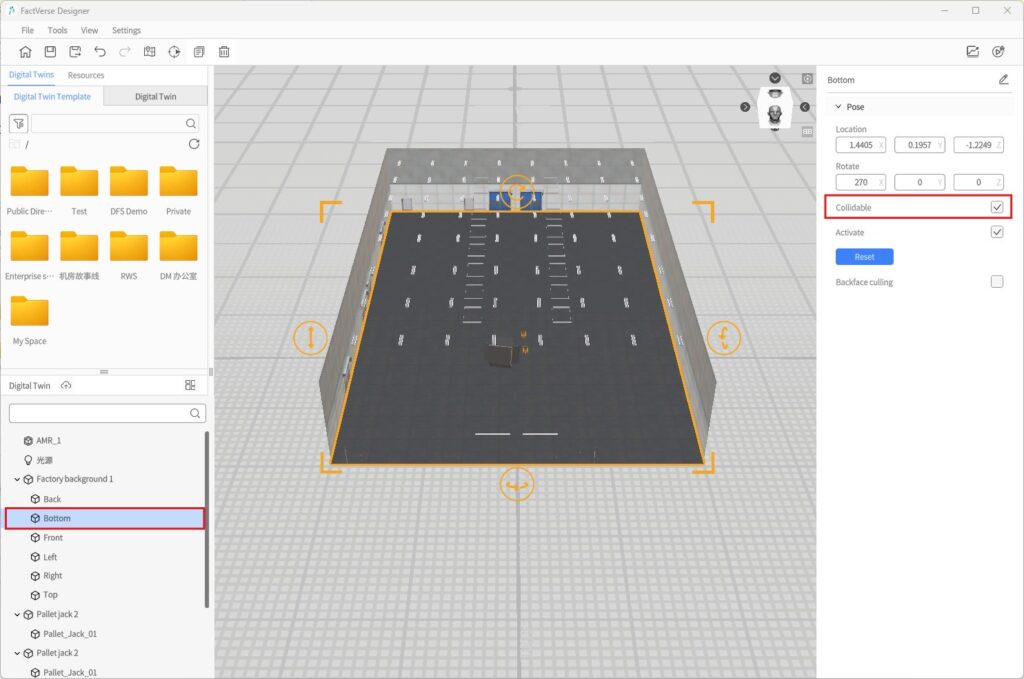Image resolution: width=1024 pixels, height=679 pixels.
Task: Disable the Activate checkbox
Action: [997, 232]
